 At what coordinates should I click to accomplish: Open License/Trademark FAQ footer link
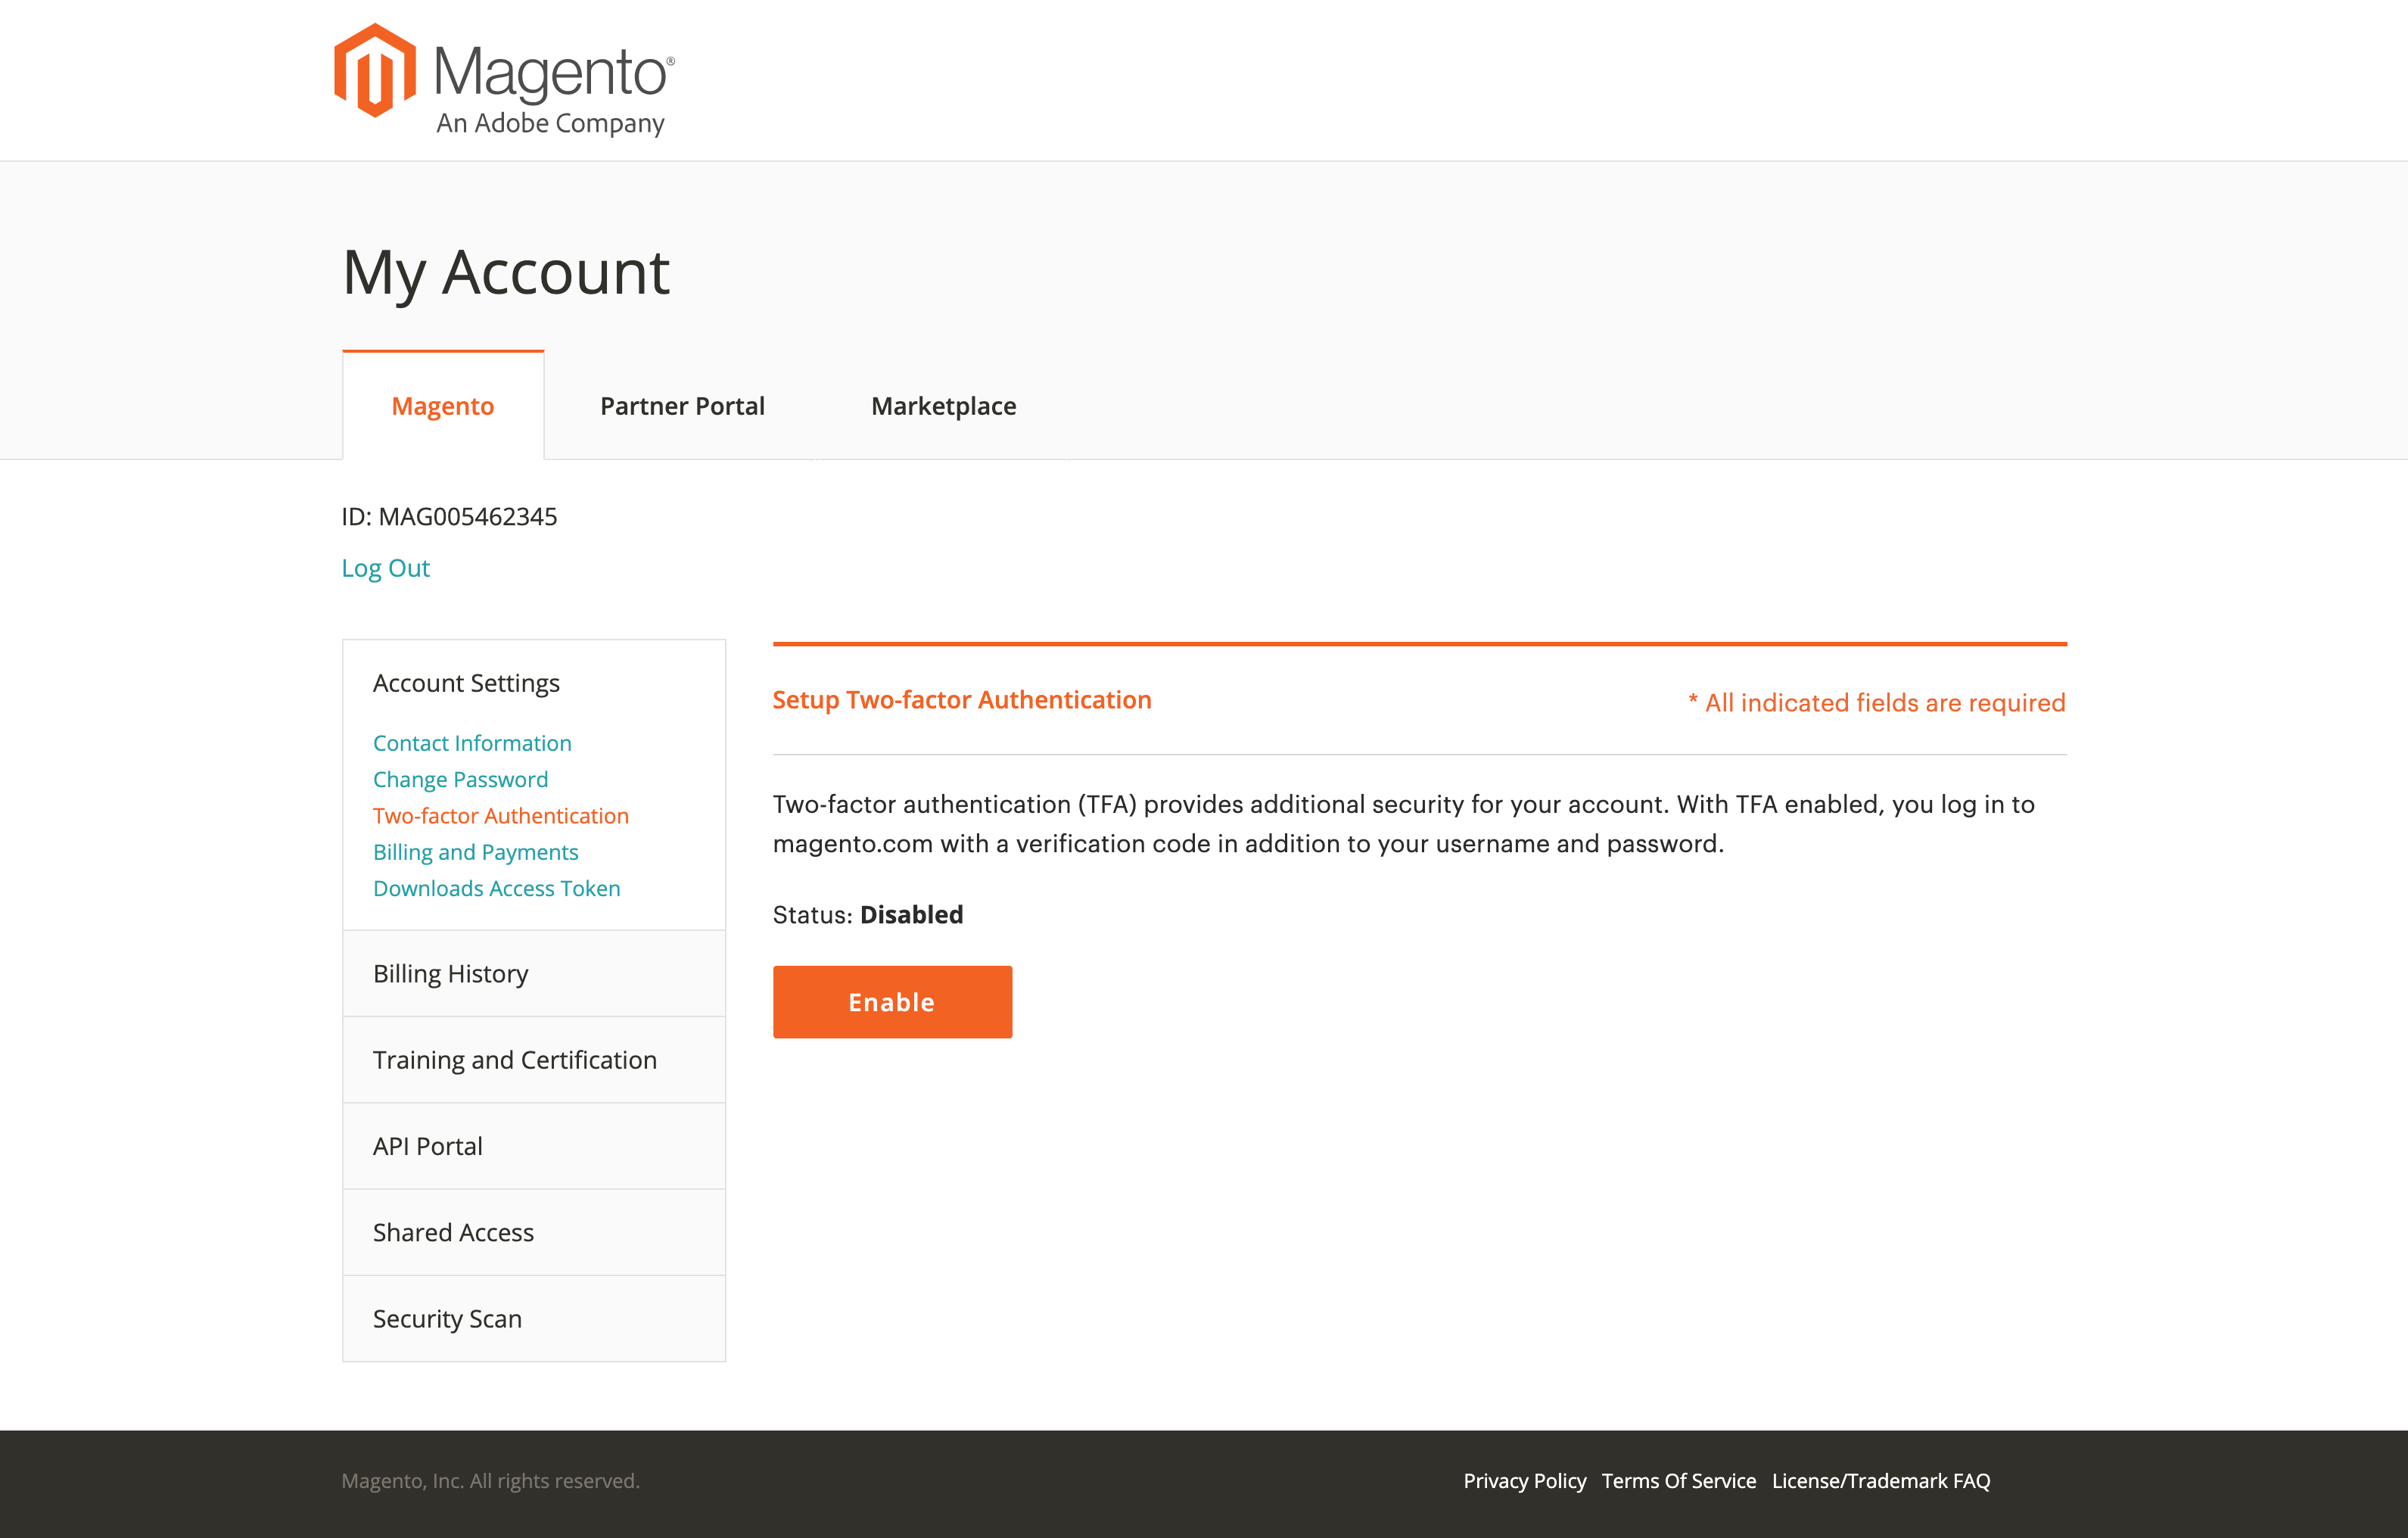[1881, 1481]
